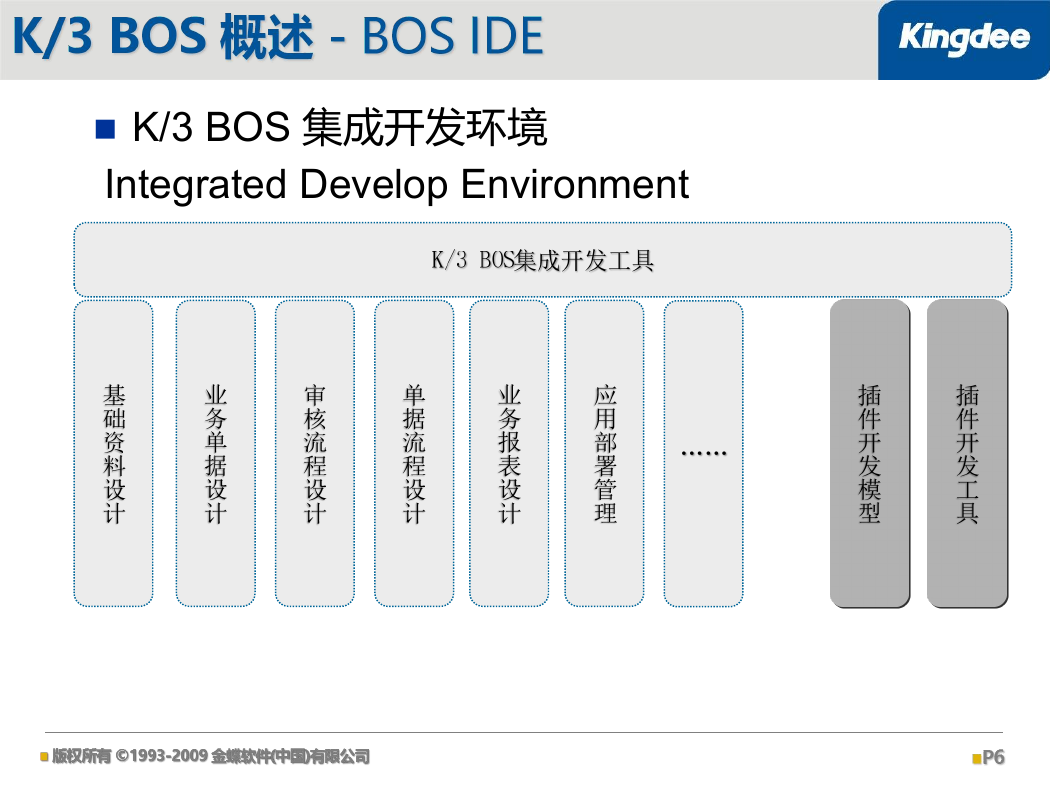Image resolution: width=1050 pixels, height=788 pixels.
Task: Select the '应用部署管理' column box
Action: pyautogui.click(x=605, y=453)
